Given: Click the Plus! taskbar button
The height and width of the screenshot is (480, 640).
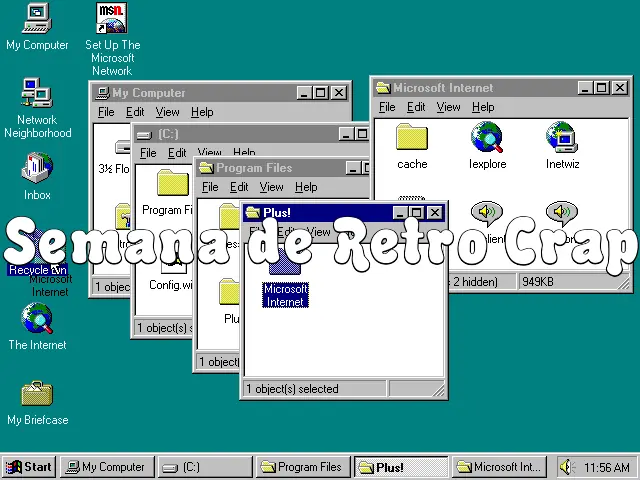Looking at the screenshot, I should point(401,467).
